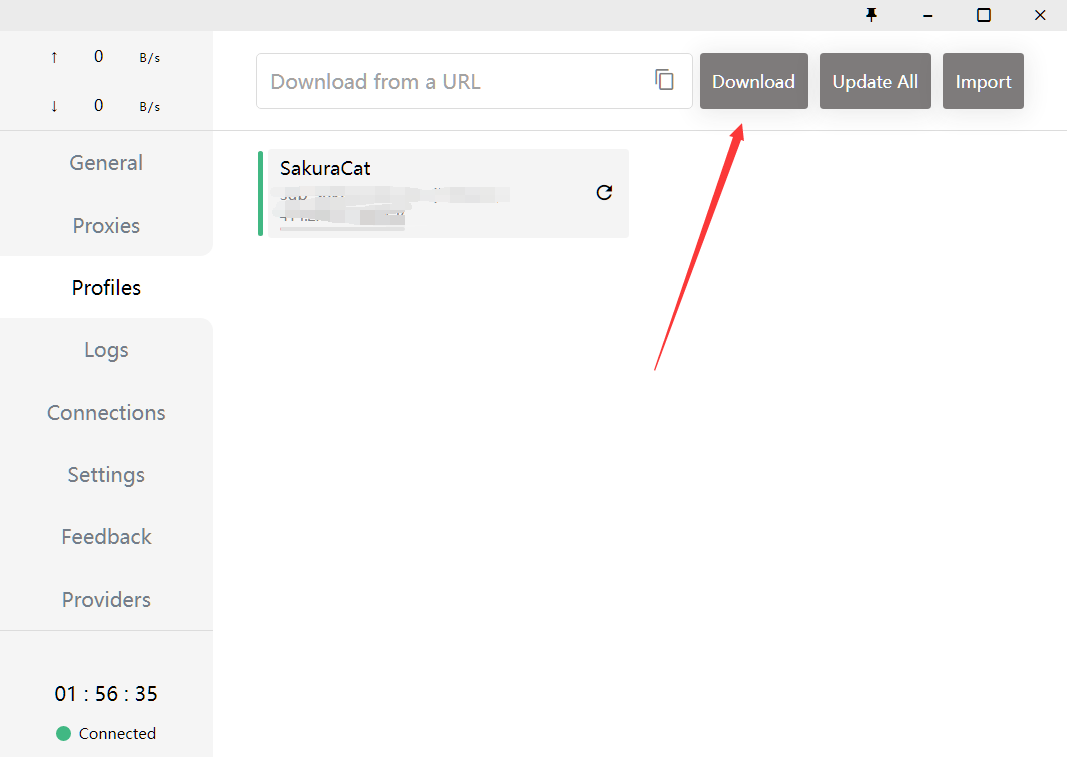Image resolution: width=1067 pixels, height=757 pixels.
Task: Focus the 'Download from a URL' field
Action: [455, 81]
